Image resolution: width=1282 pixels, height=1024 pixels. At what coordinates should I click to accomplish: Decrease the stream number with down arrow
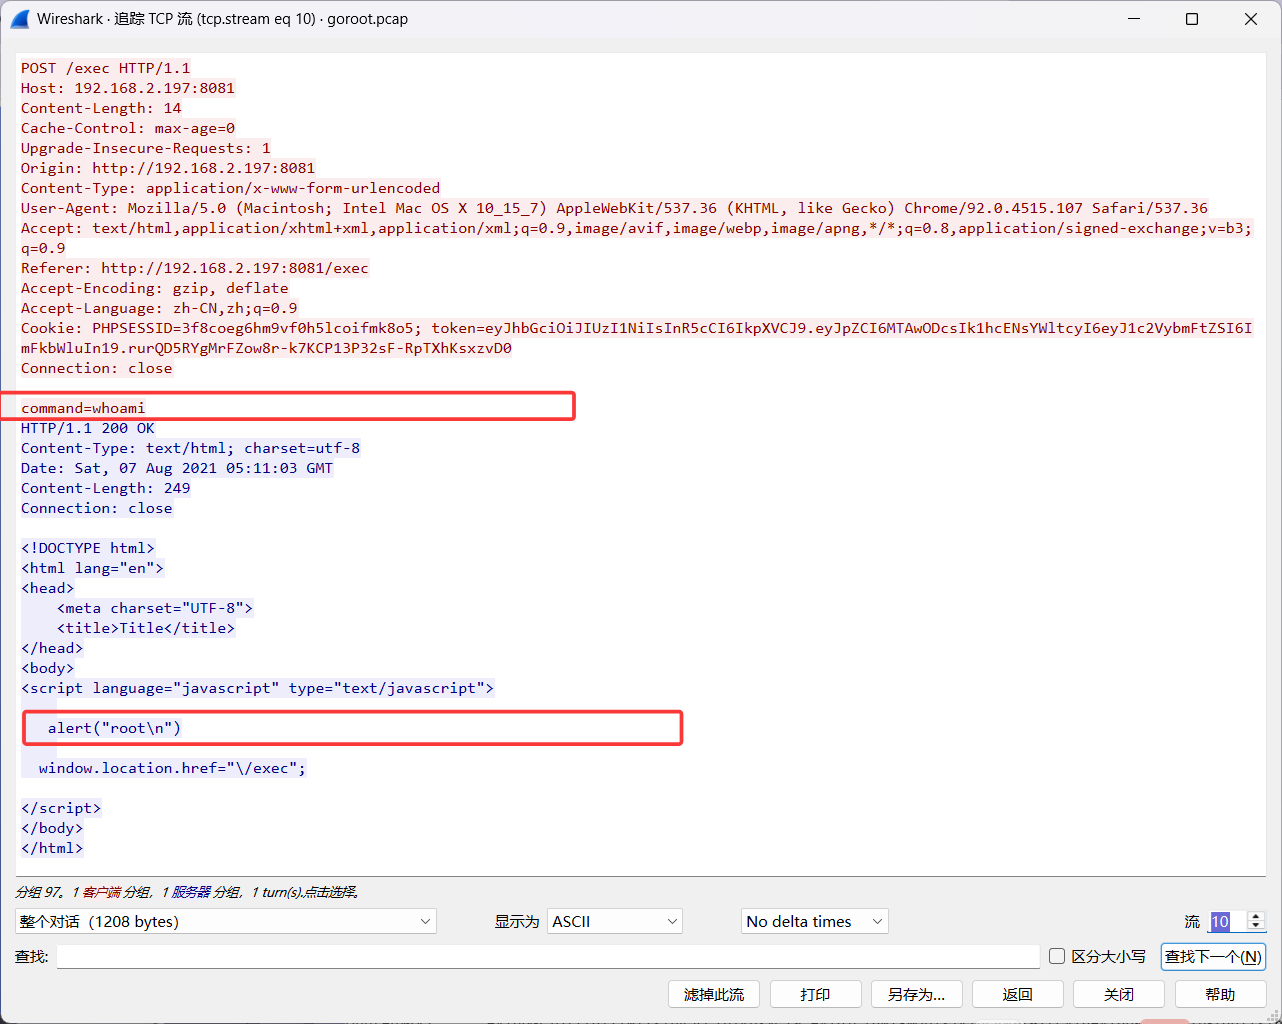pos(1256,927)
